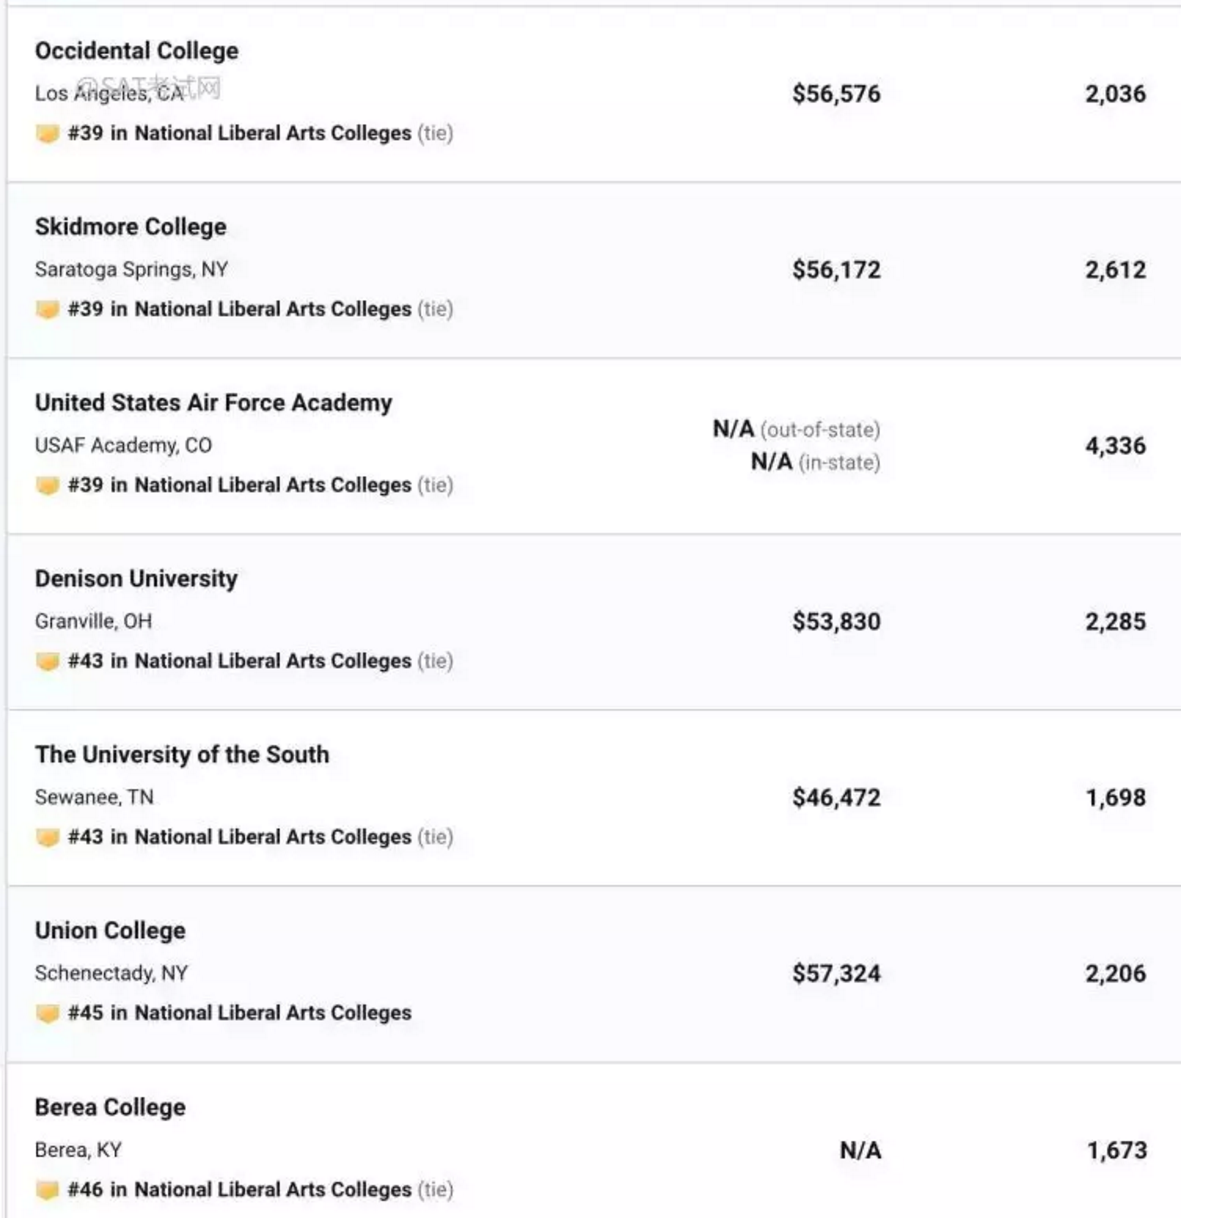Click Berea College's #46 ranking text
1215x1218 pixels.
(x=240, y=1190)
